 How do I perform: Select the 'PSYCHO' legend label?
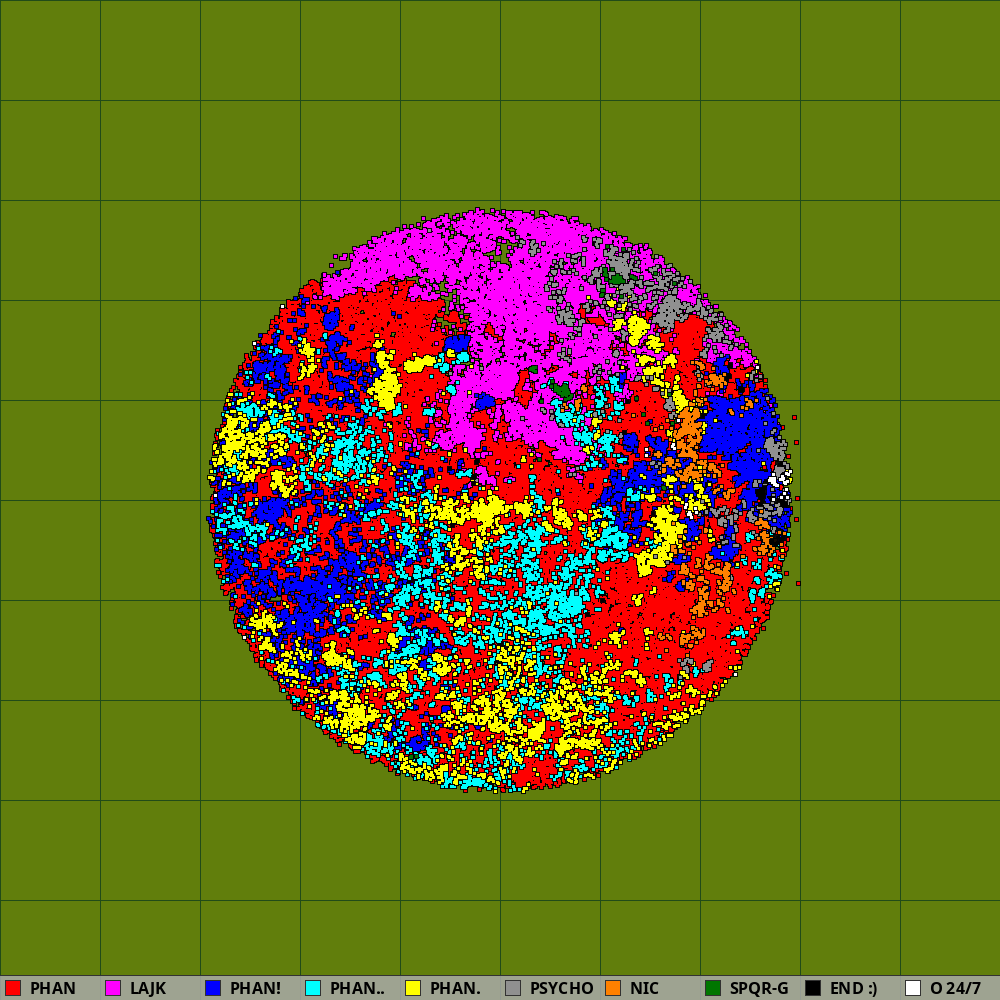(x=561, y=989)
